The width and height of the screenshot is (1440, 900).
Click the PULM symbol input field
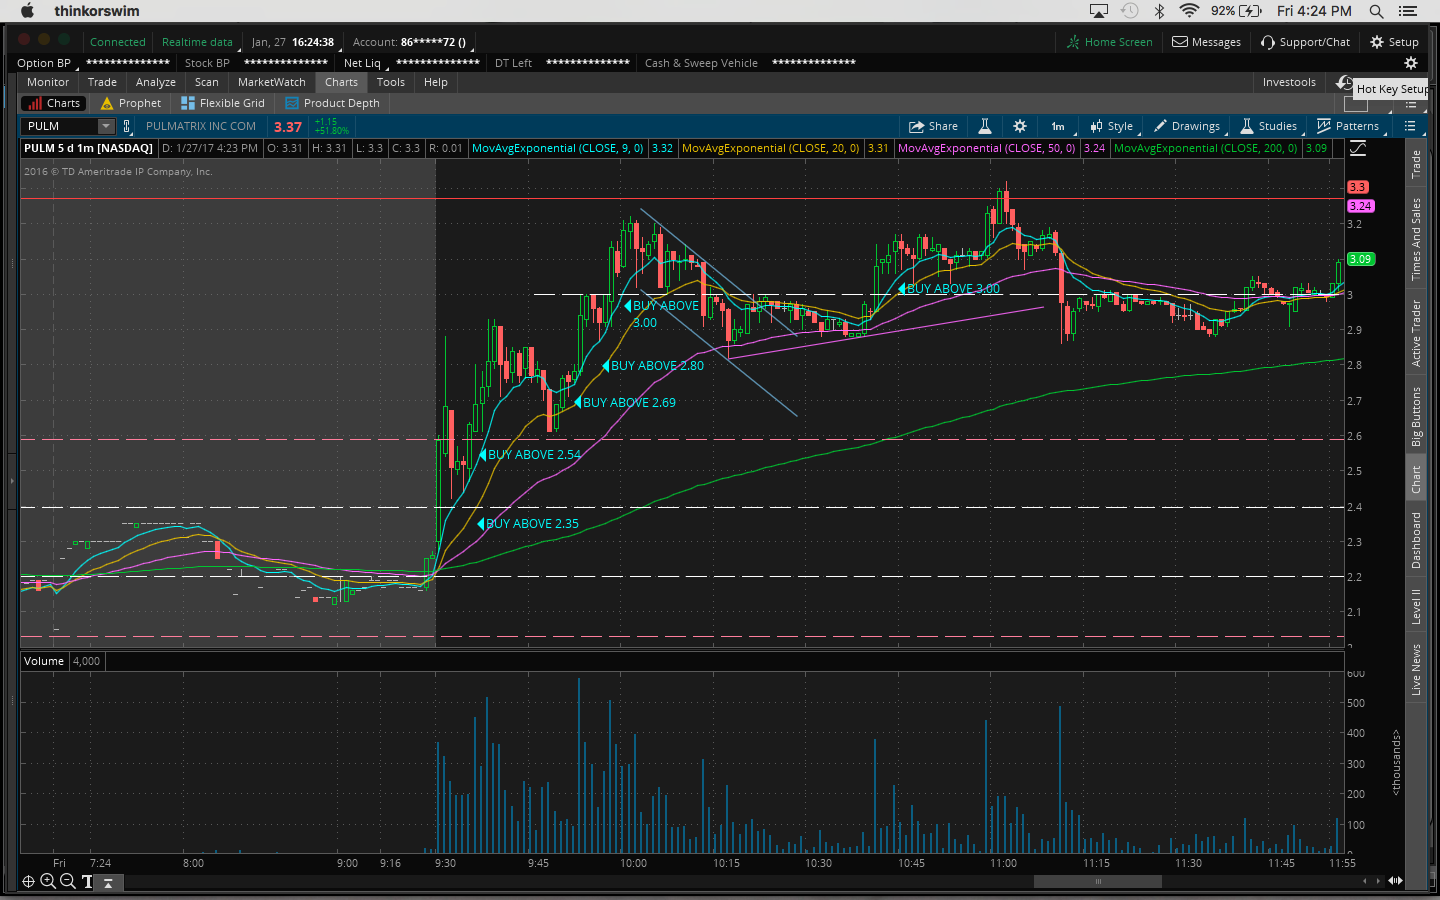coord(59,126)
